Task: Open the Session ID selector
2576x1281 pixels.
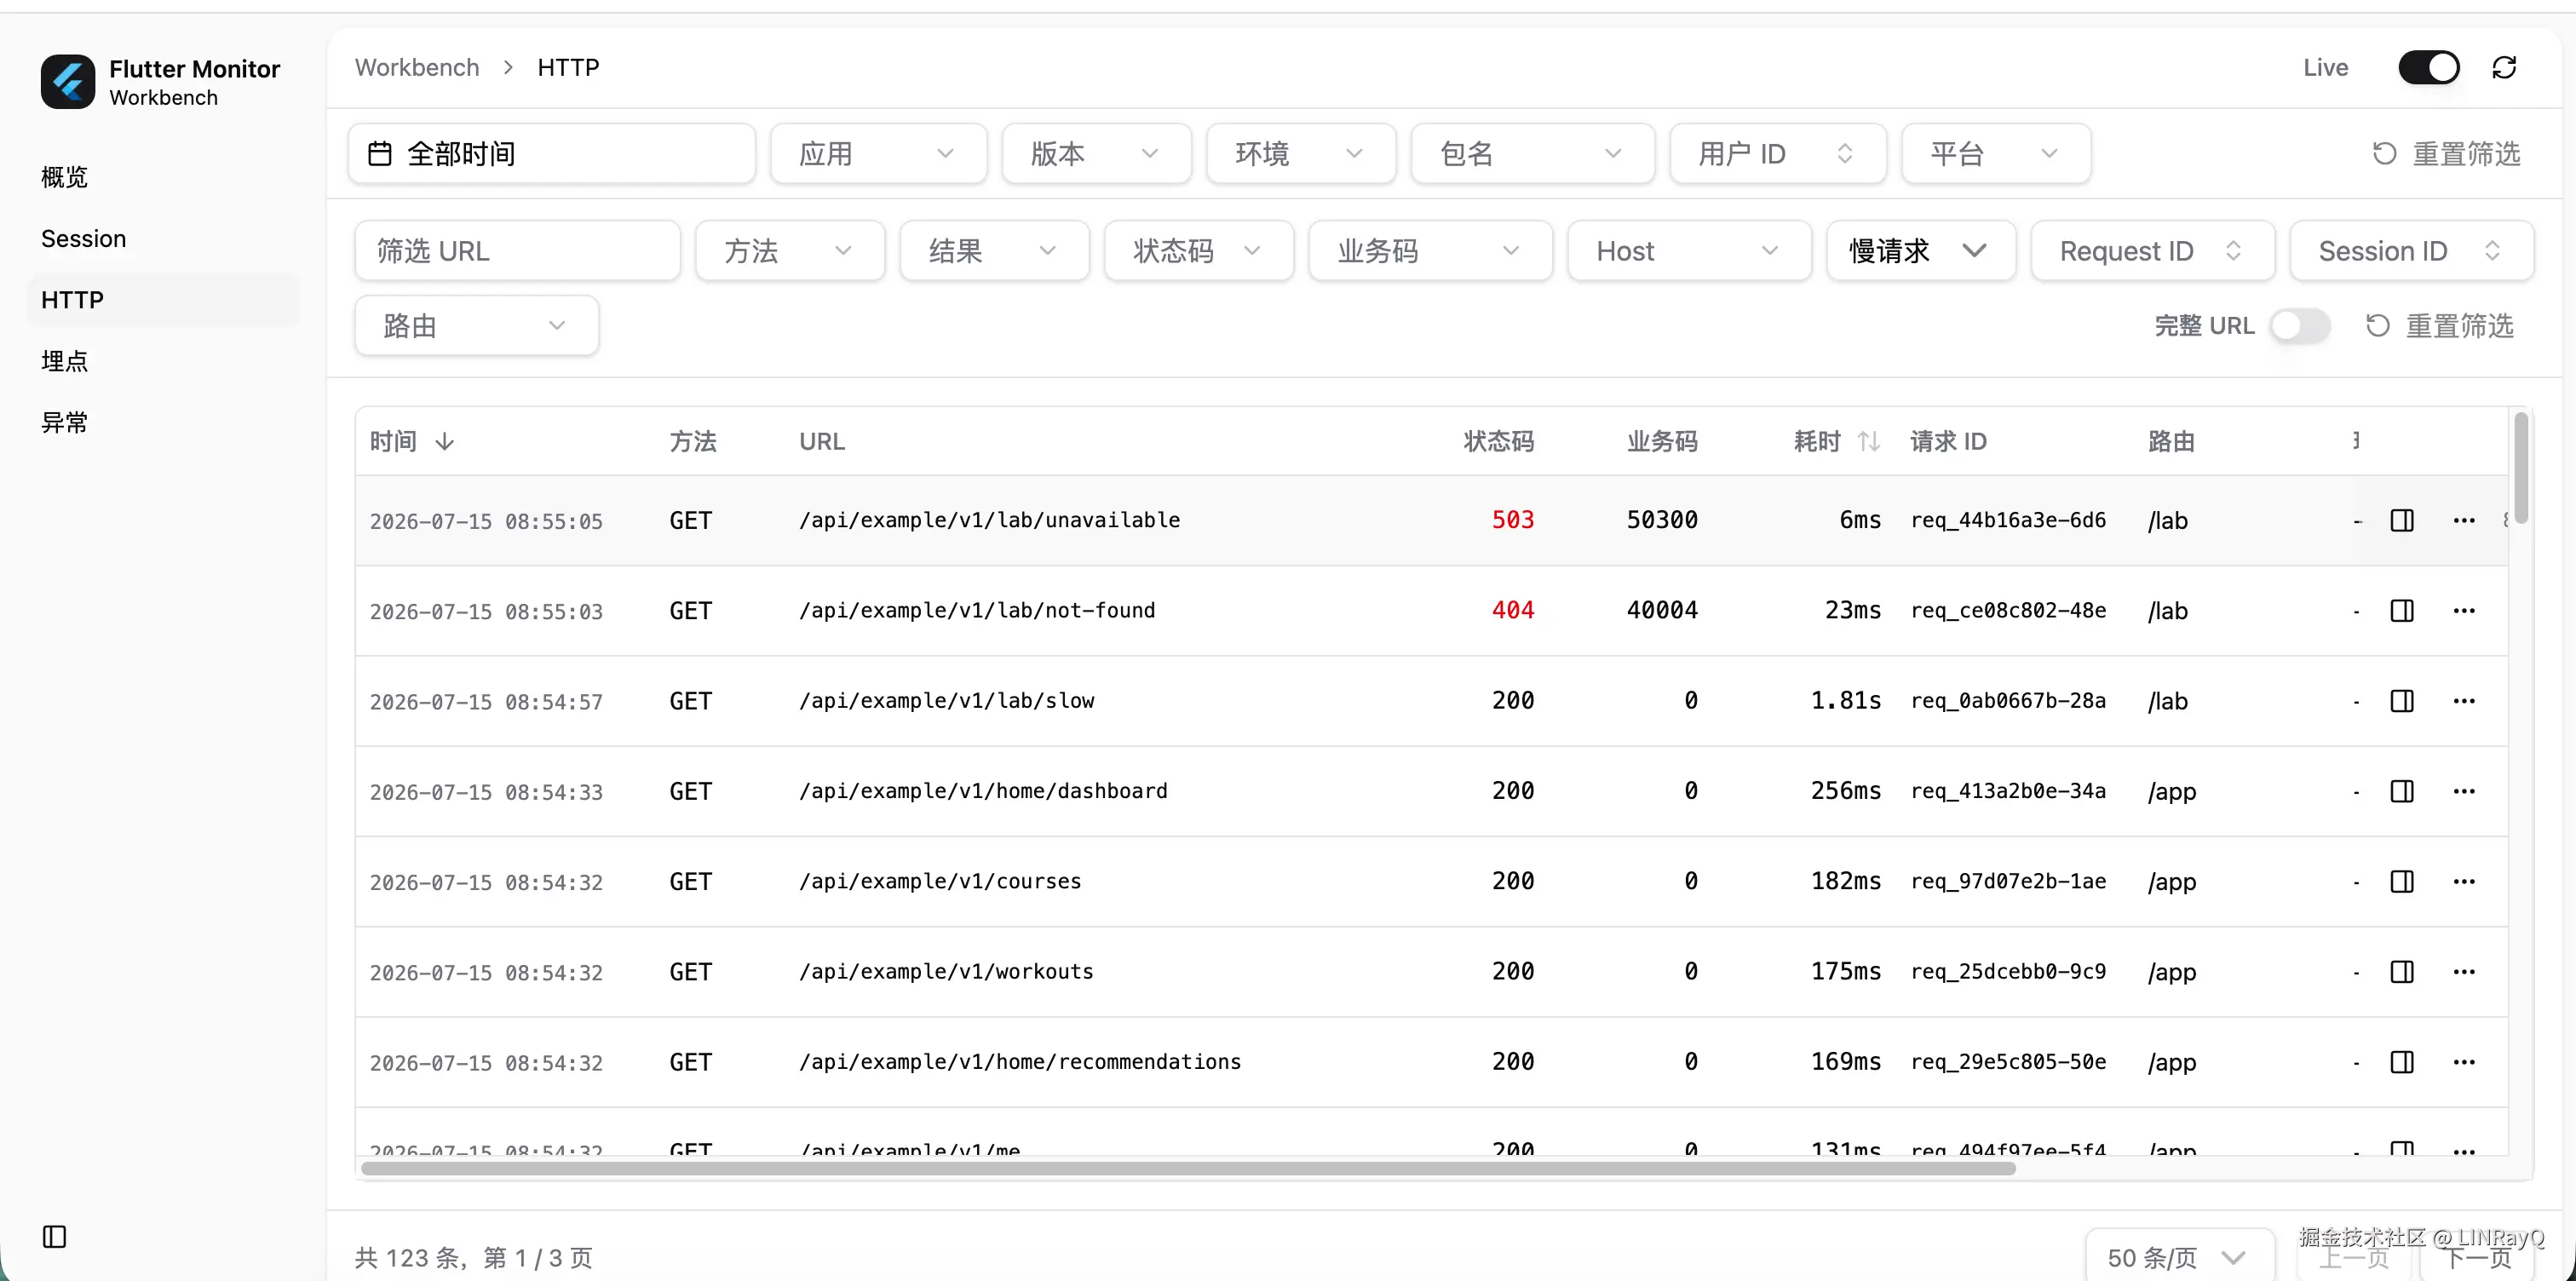Action: click(x=2411, y=251)
